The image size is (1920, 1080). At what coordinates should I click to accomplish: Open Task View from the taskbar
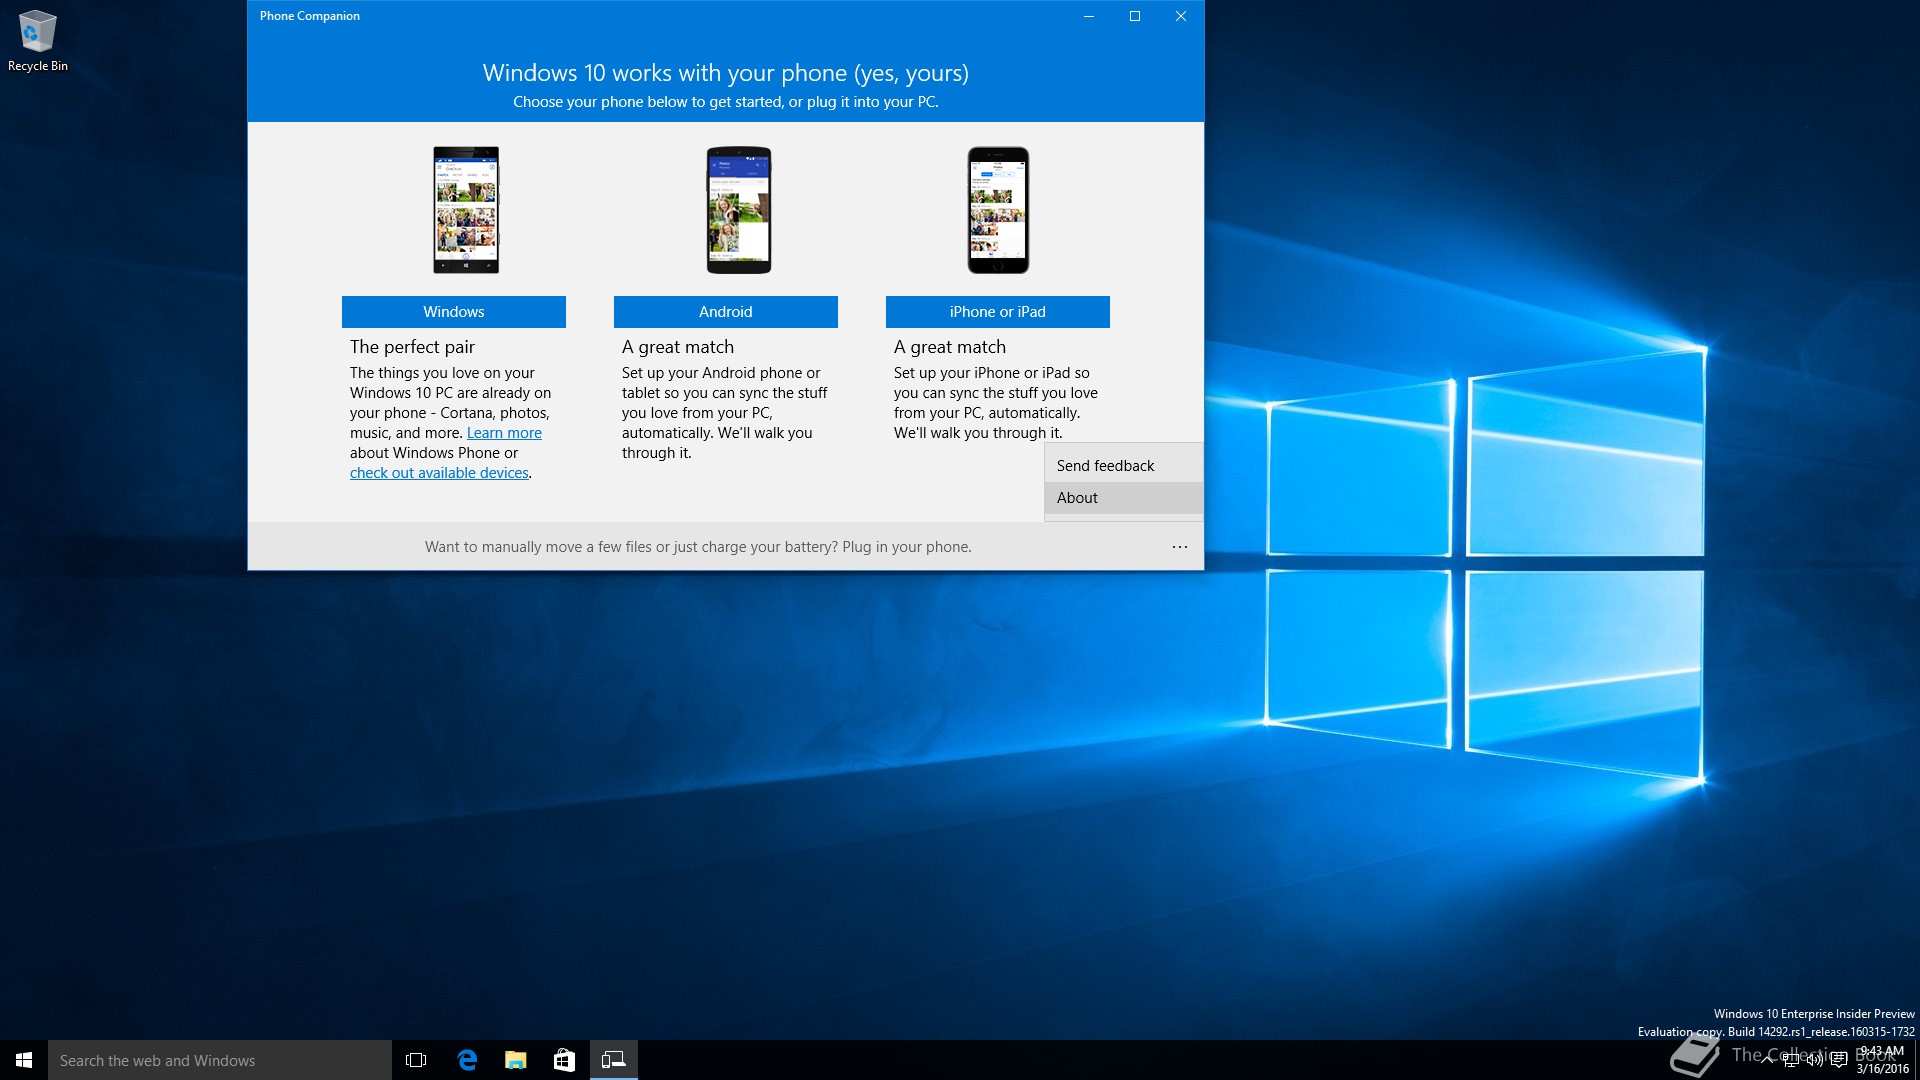(416, 1060)
